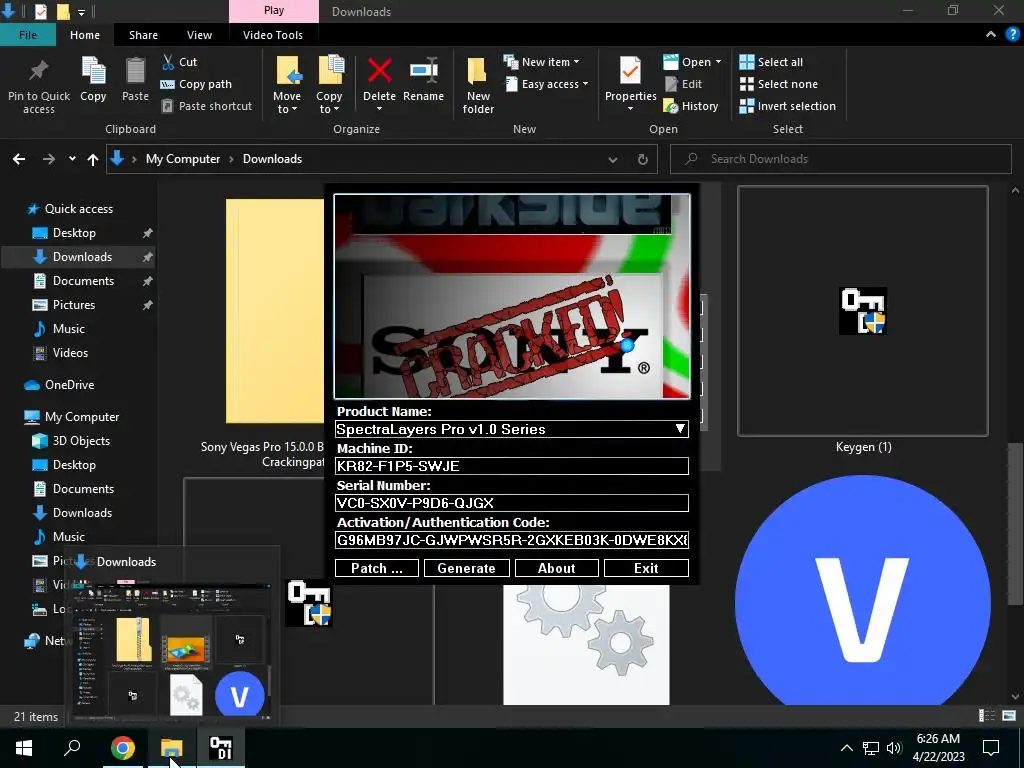Open taskbar search magnifier
The height and width of the screenshot is (768, 1024).
[x=72, y=748]
